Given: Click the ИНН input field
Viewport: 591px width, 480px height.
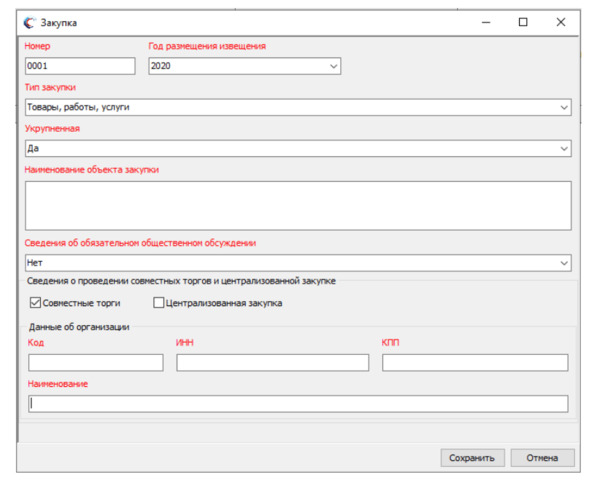Looking at the screenshot, I should coord(273,362).
